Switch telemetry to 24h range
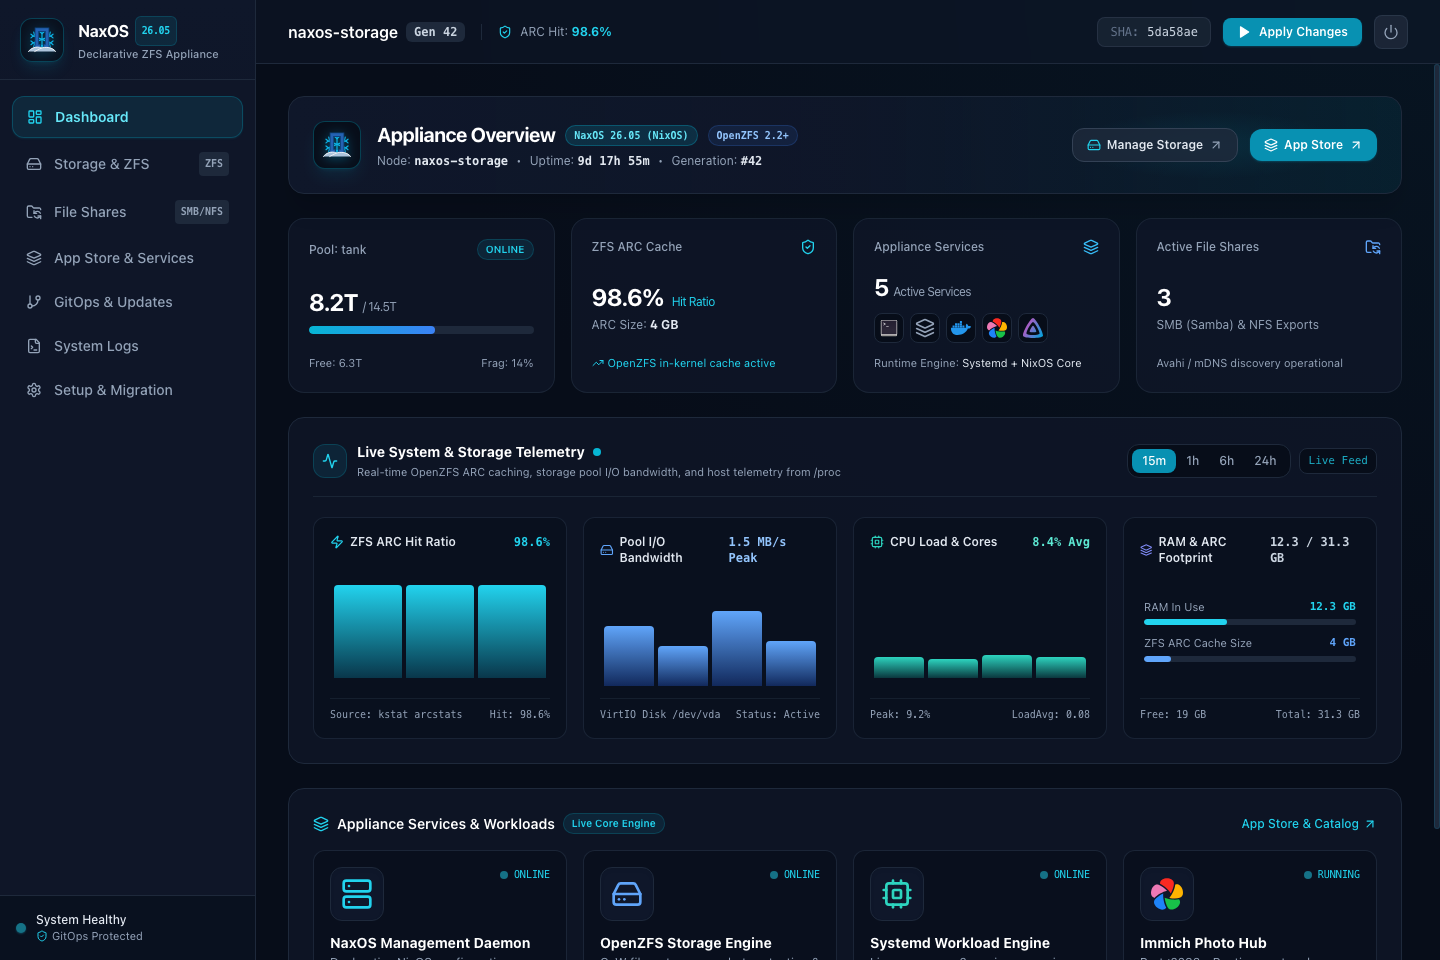Image resolution: width=1440 pixels, height=960 pixels. 1265,461
